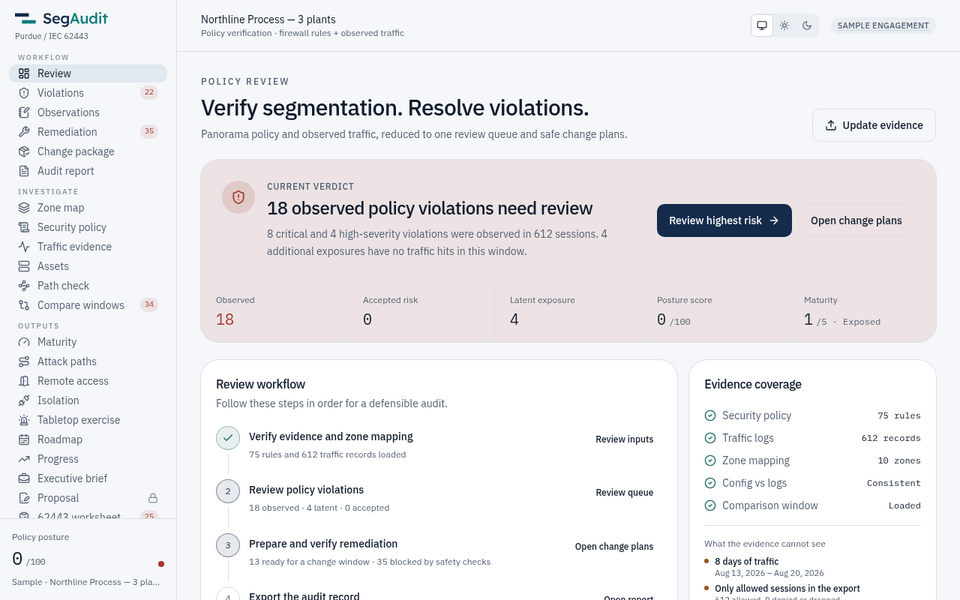Open Remediation label in the sidebar
960x600 pixels.
pos(67,132)
